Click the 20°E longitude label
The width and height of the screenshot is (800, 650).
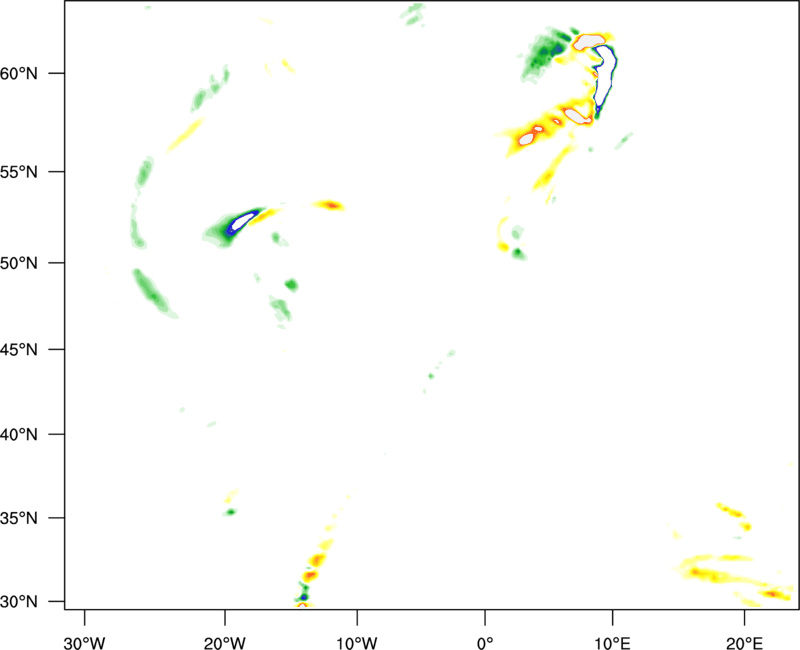click(744, 643)
